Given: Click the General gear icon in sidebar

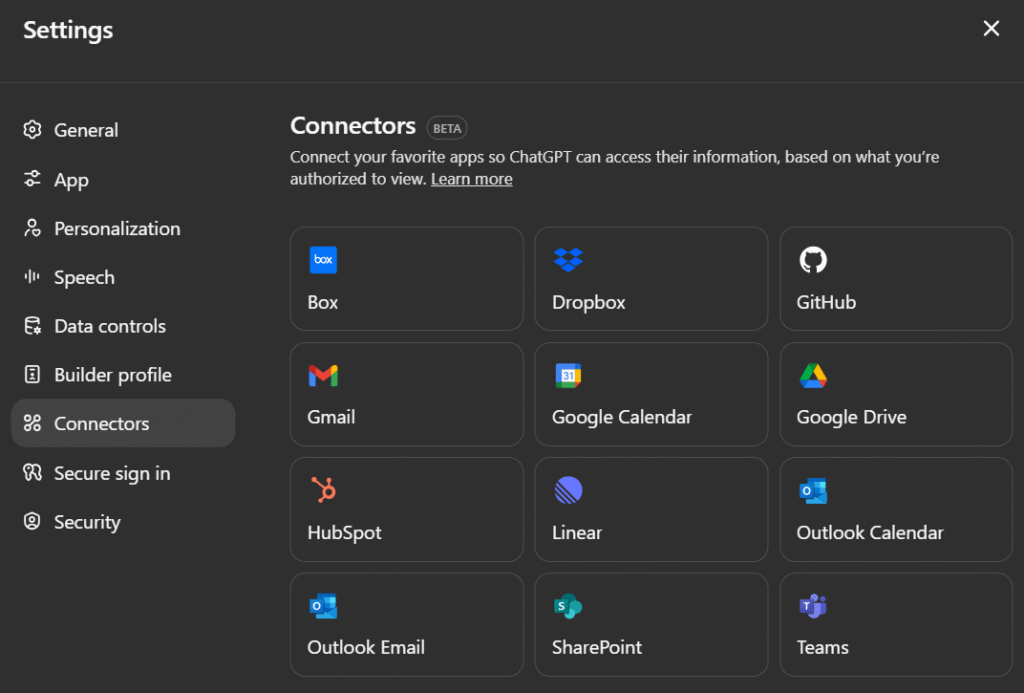Looking at the screenshot, I should pyautogui.click(x=32, y=129).
